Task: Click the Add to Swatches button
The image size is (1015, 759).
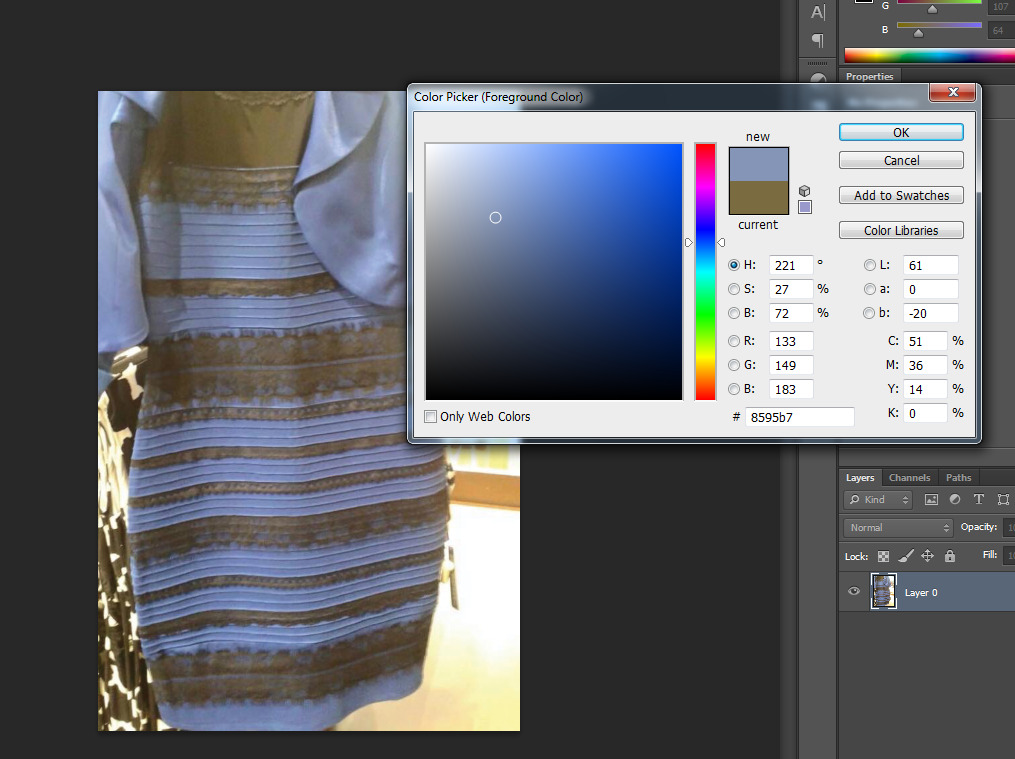Action: coord(901,196)
